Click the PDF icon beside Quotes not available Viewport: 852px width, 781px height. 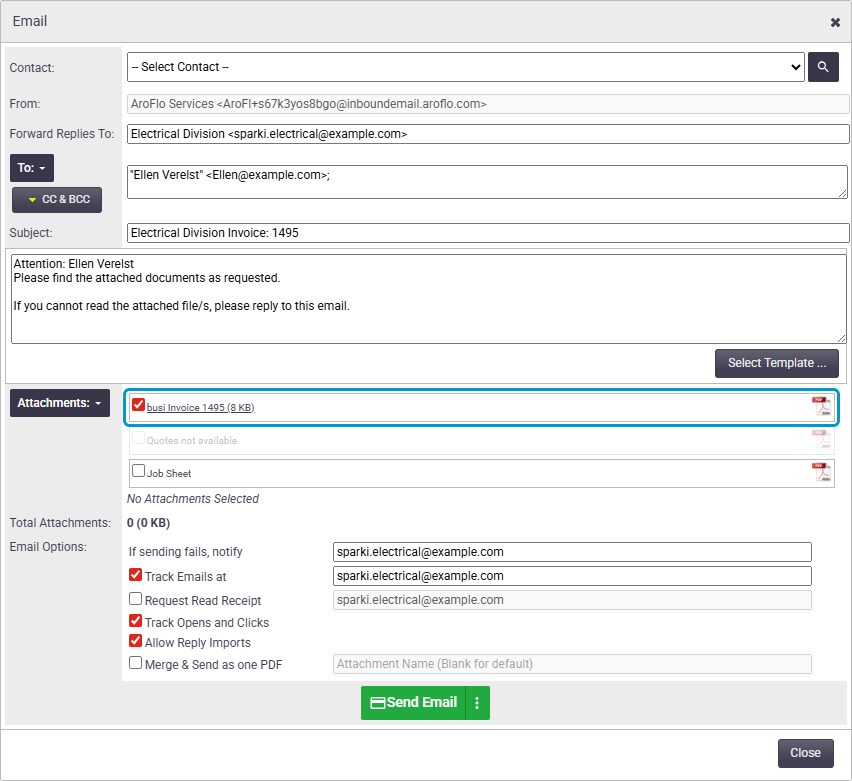pos(822,439)
